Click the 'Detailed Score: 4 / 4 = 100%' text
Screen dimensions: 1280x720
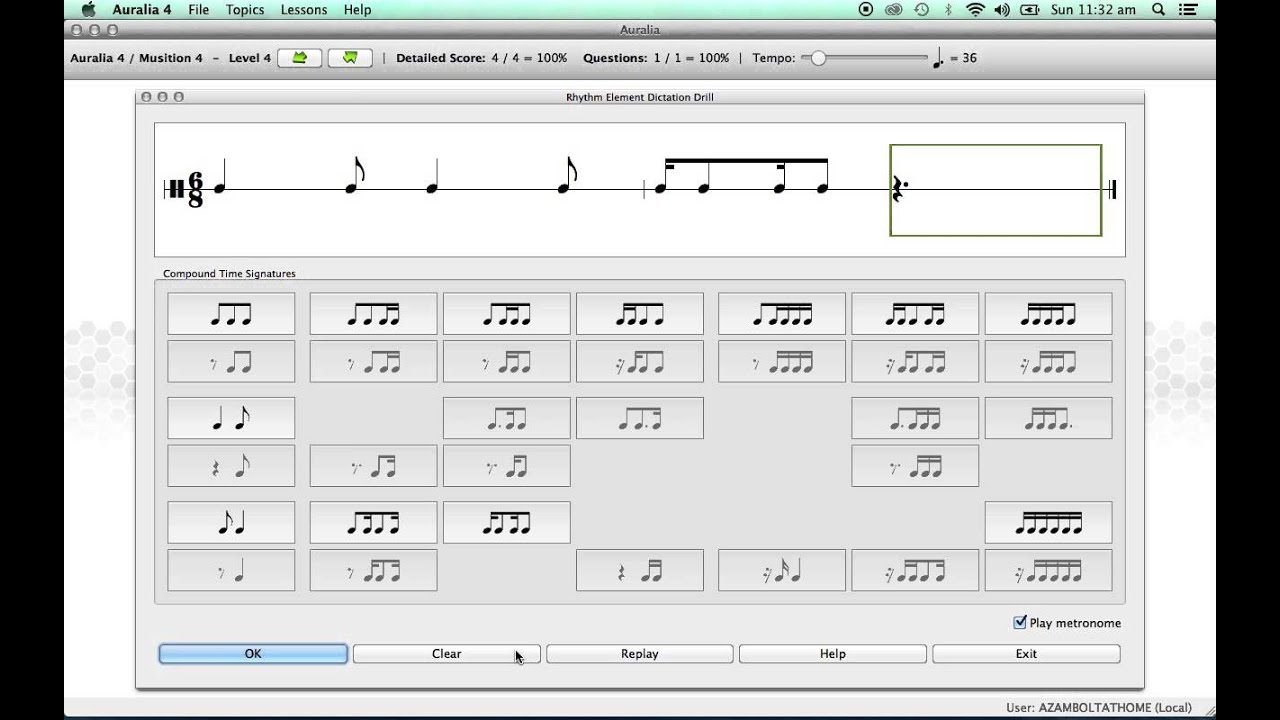point(481,58)
